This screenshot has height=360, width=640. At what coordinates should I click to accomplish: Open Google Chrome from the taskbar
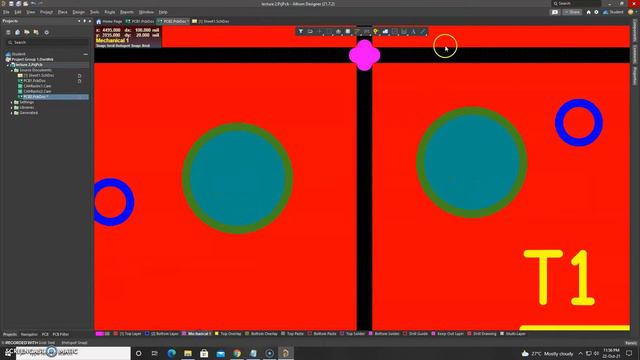click(237, 353)
